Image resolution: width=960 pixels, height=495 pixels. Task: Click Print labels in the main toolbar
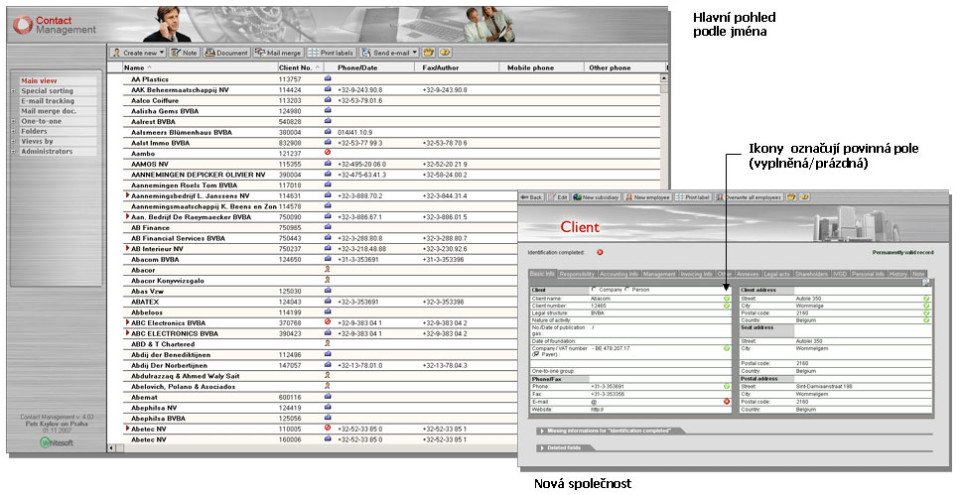click(332, 52)
